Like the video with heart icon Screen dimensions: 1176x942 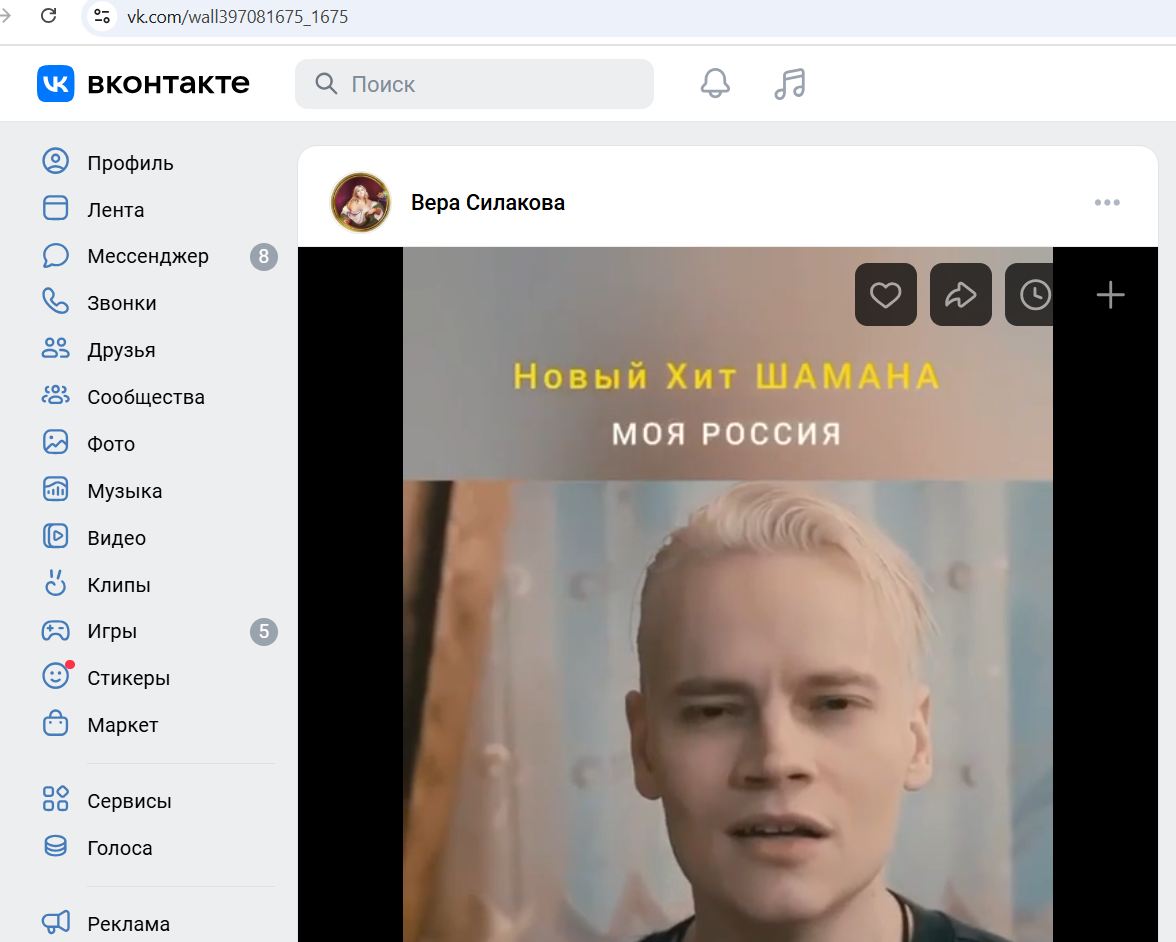click(885, 295)
